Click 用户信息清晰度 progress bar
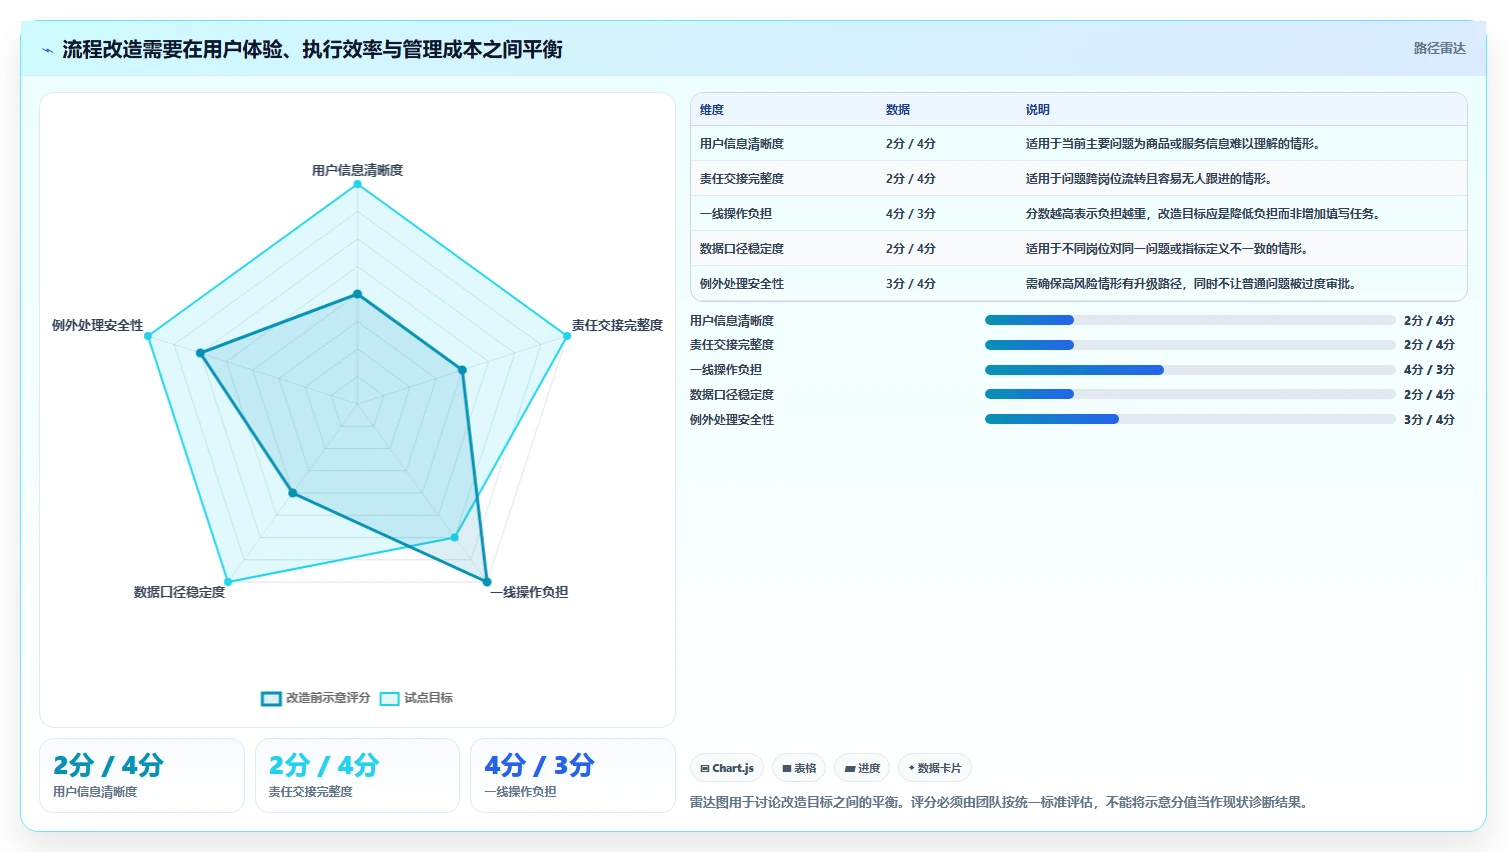This screenshot has height=852, width=1507. [x=1190, y=320]
